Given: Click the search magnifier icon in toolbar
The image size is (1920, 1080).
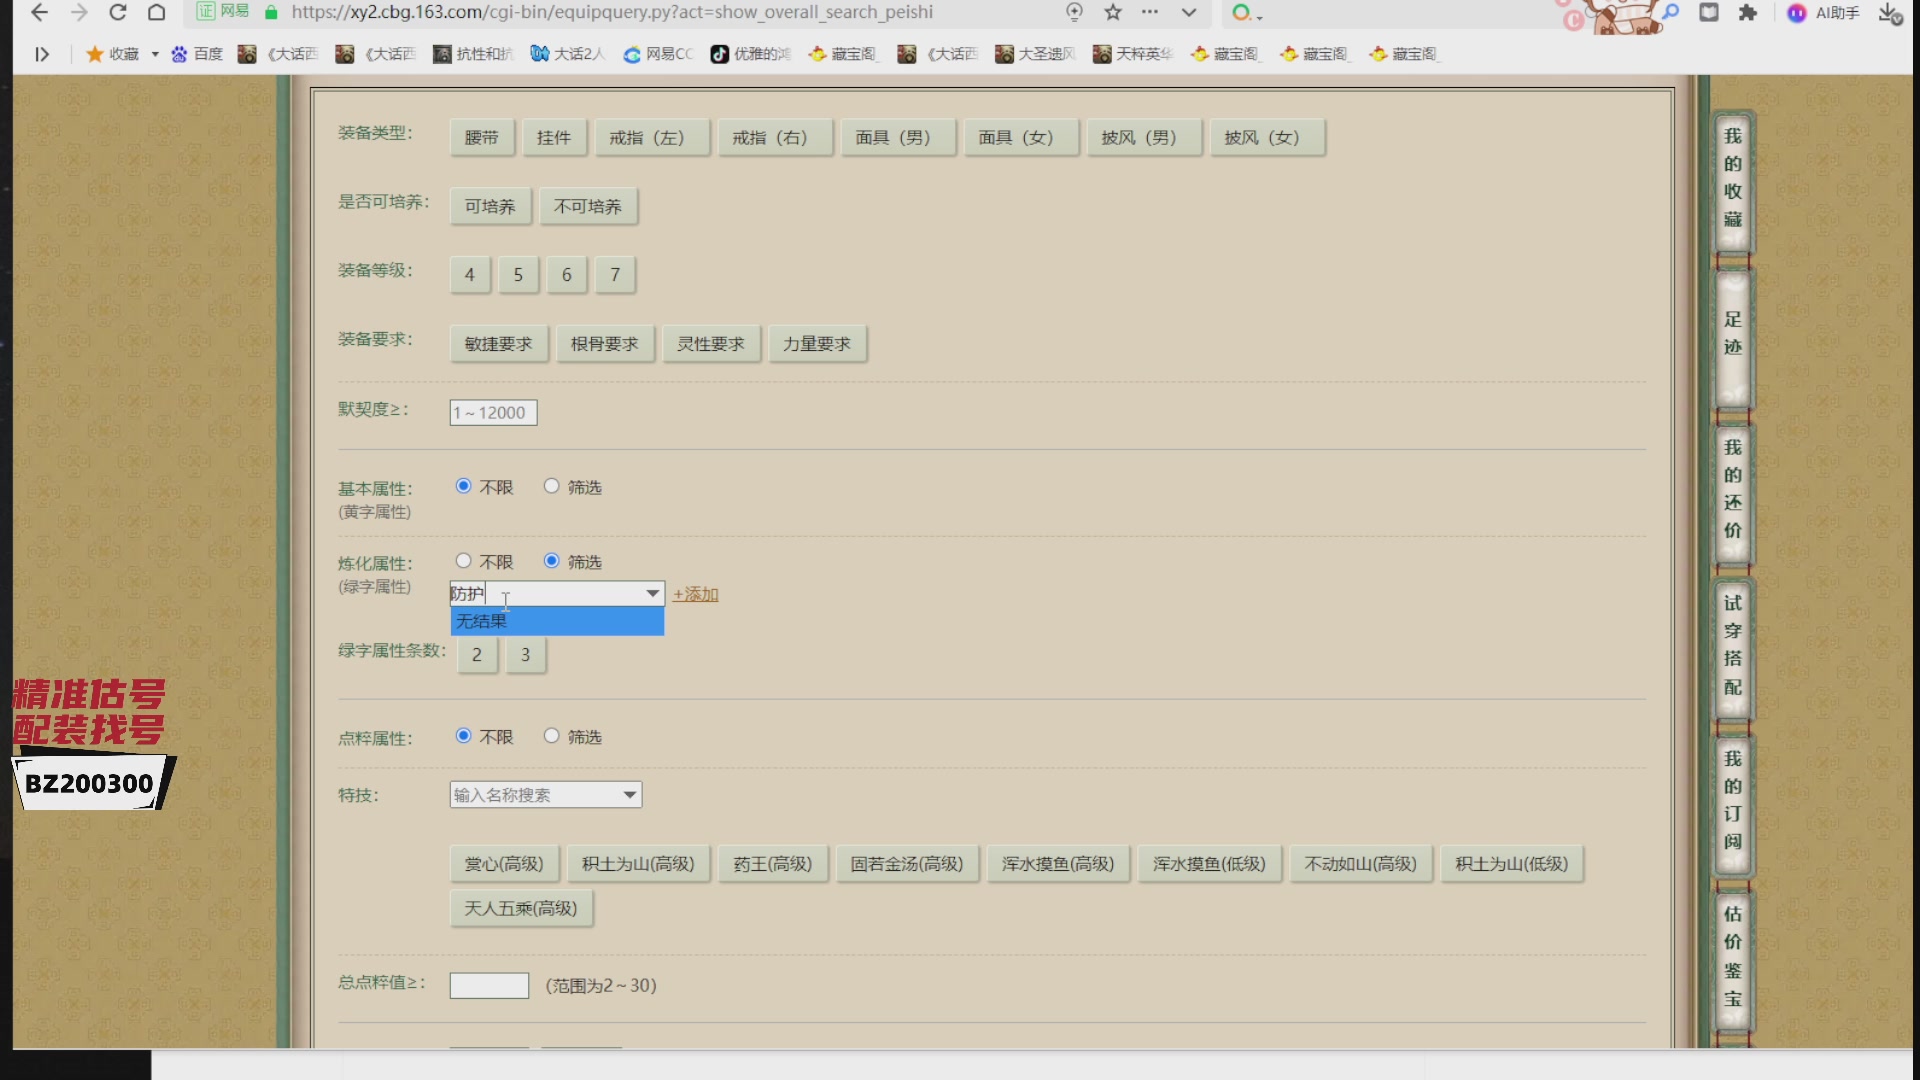Looking at the screenshot, I should click(x=1671, y=12).
